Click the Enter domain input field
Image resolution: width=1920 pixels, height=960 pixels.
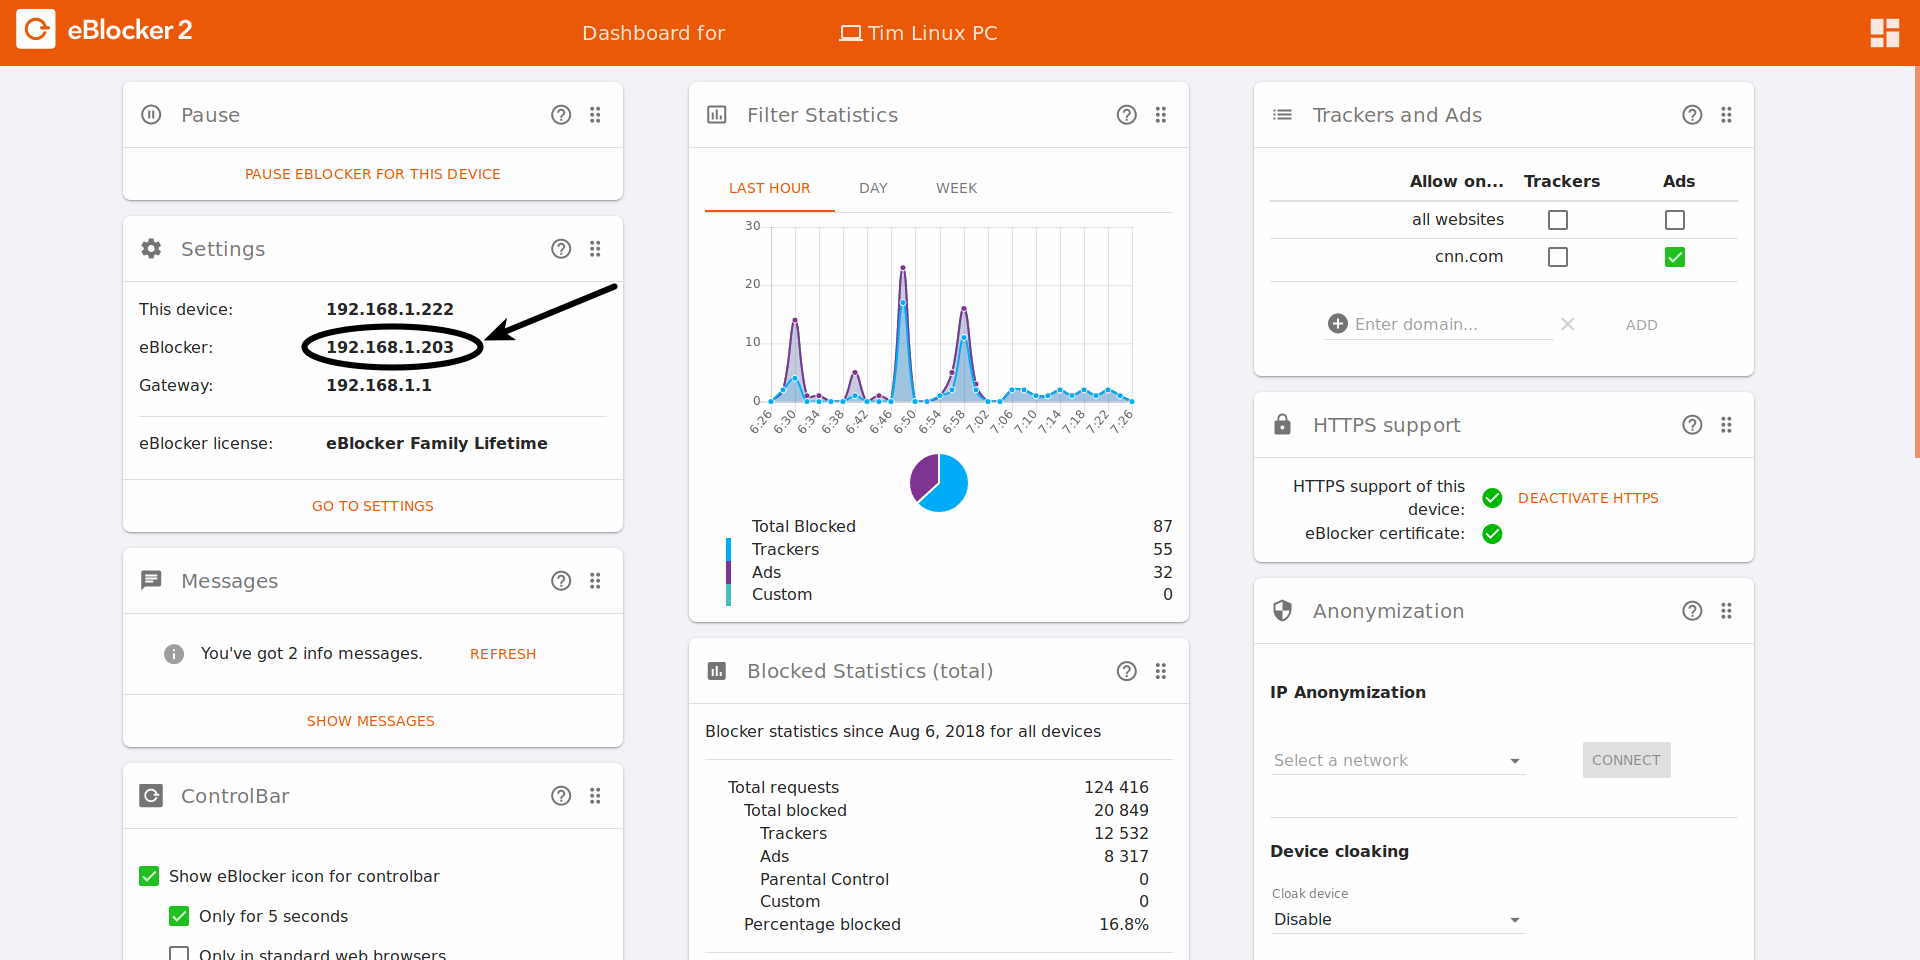1452,324
